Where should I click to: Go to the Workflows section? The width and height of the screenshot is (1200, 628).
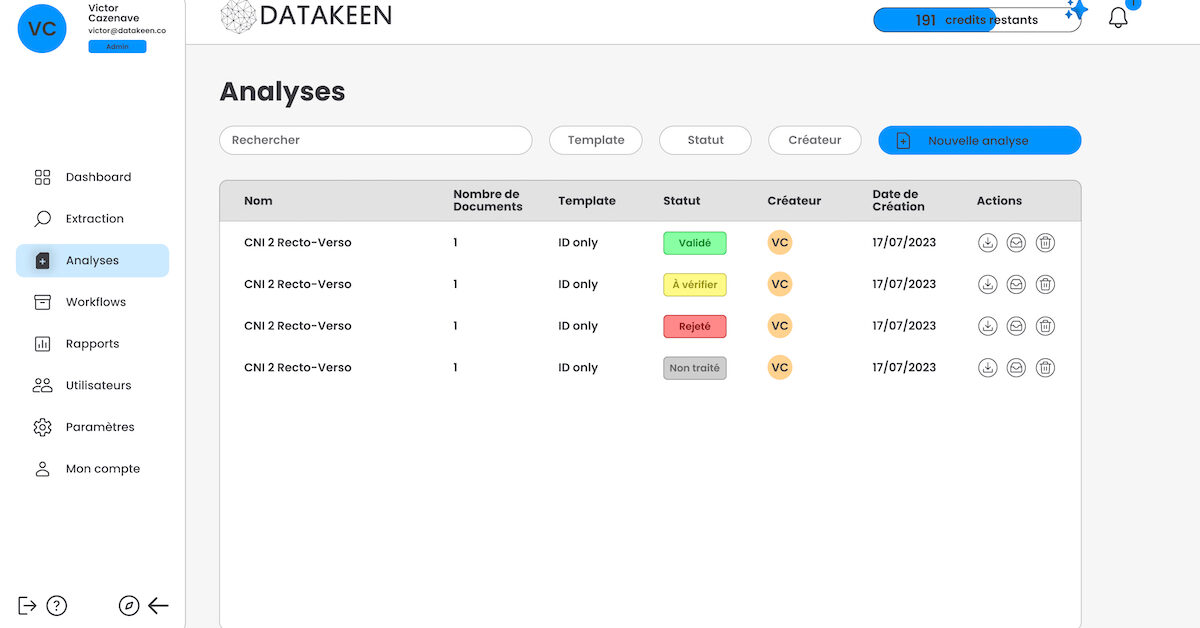click(x=95, y=302)
